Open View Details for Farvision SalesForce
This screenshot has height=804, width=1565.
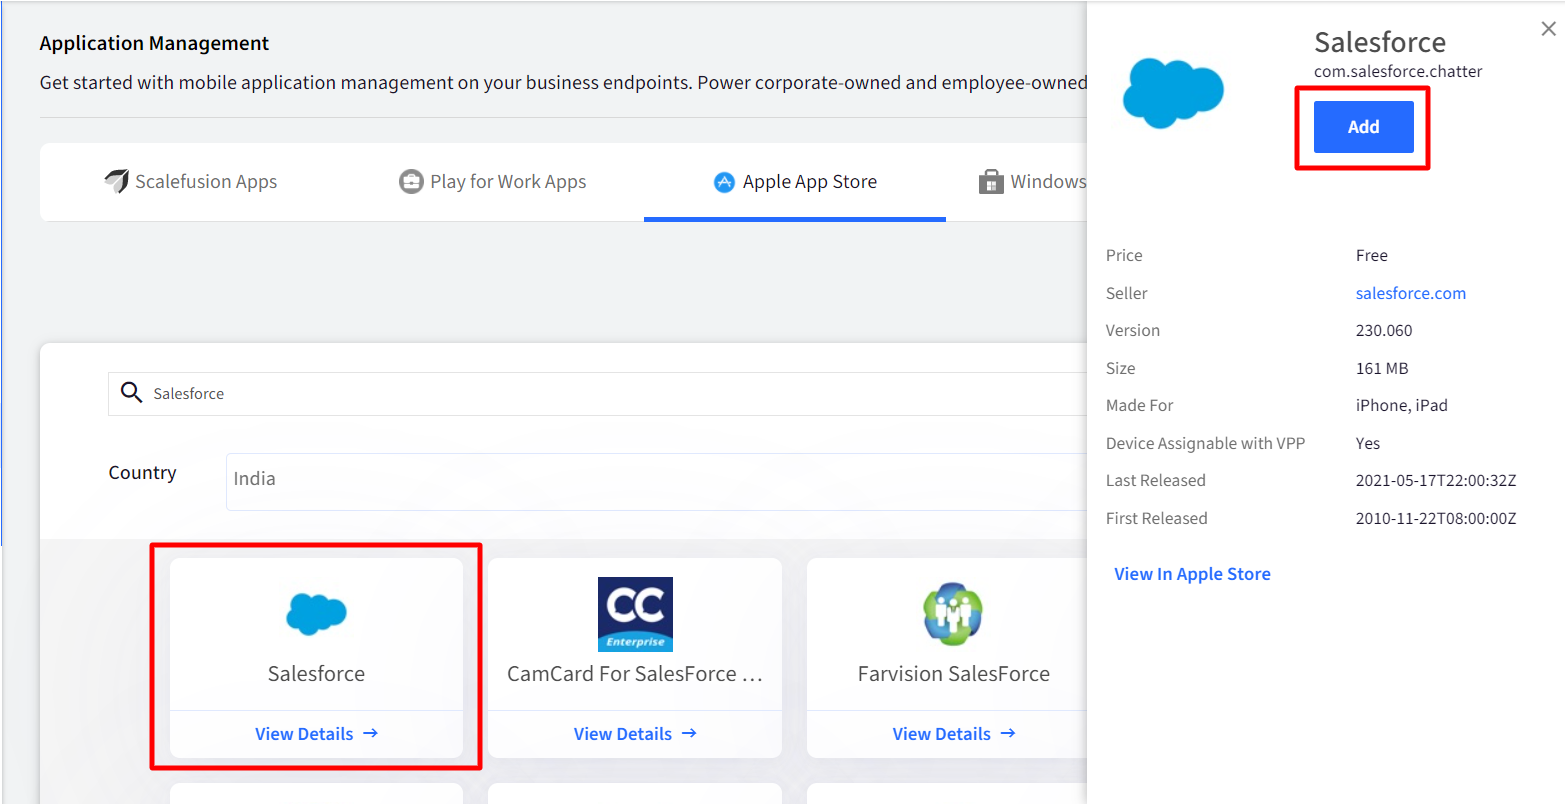click(954, 734)
